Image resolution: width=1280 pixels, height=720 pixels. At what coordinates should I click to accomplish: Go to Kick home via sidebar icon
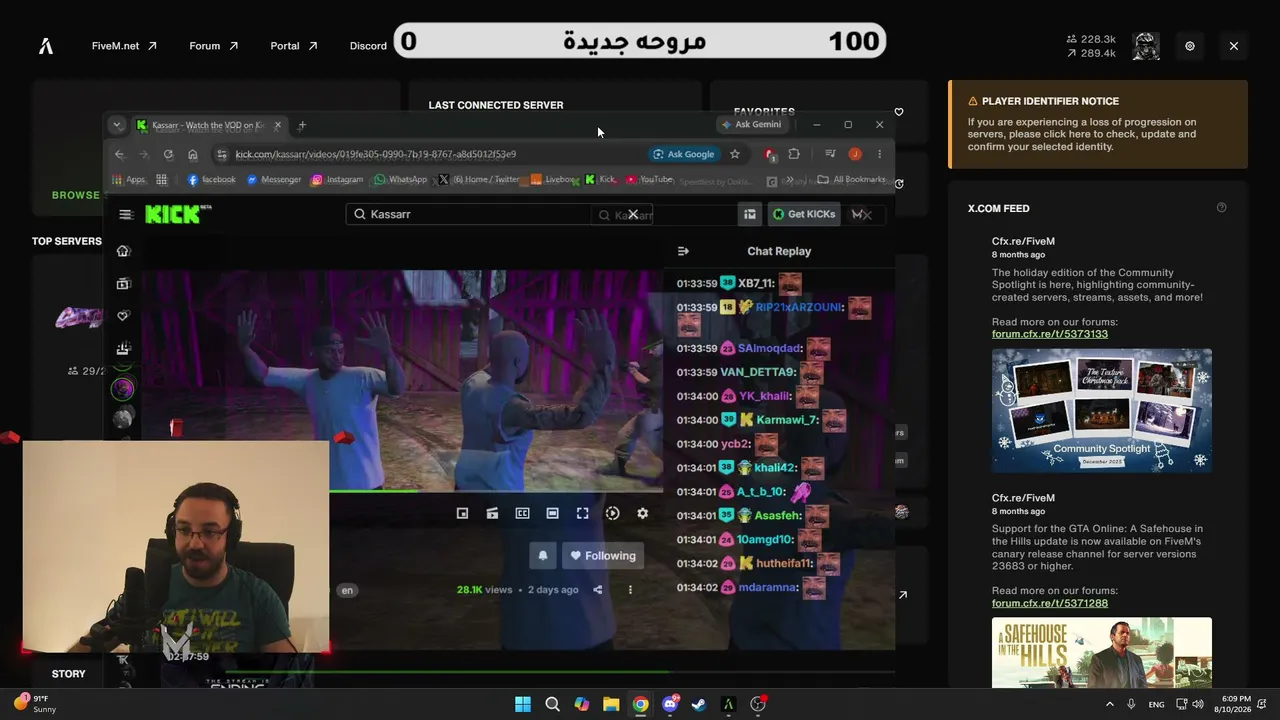123,251
